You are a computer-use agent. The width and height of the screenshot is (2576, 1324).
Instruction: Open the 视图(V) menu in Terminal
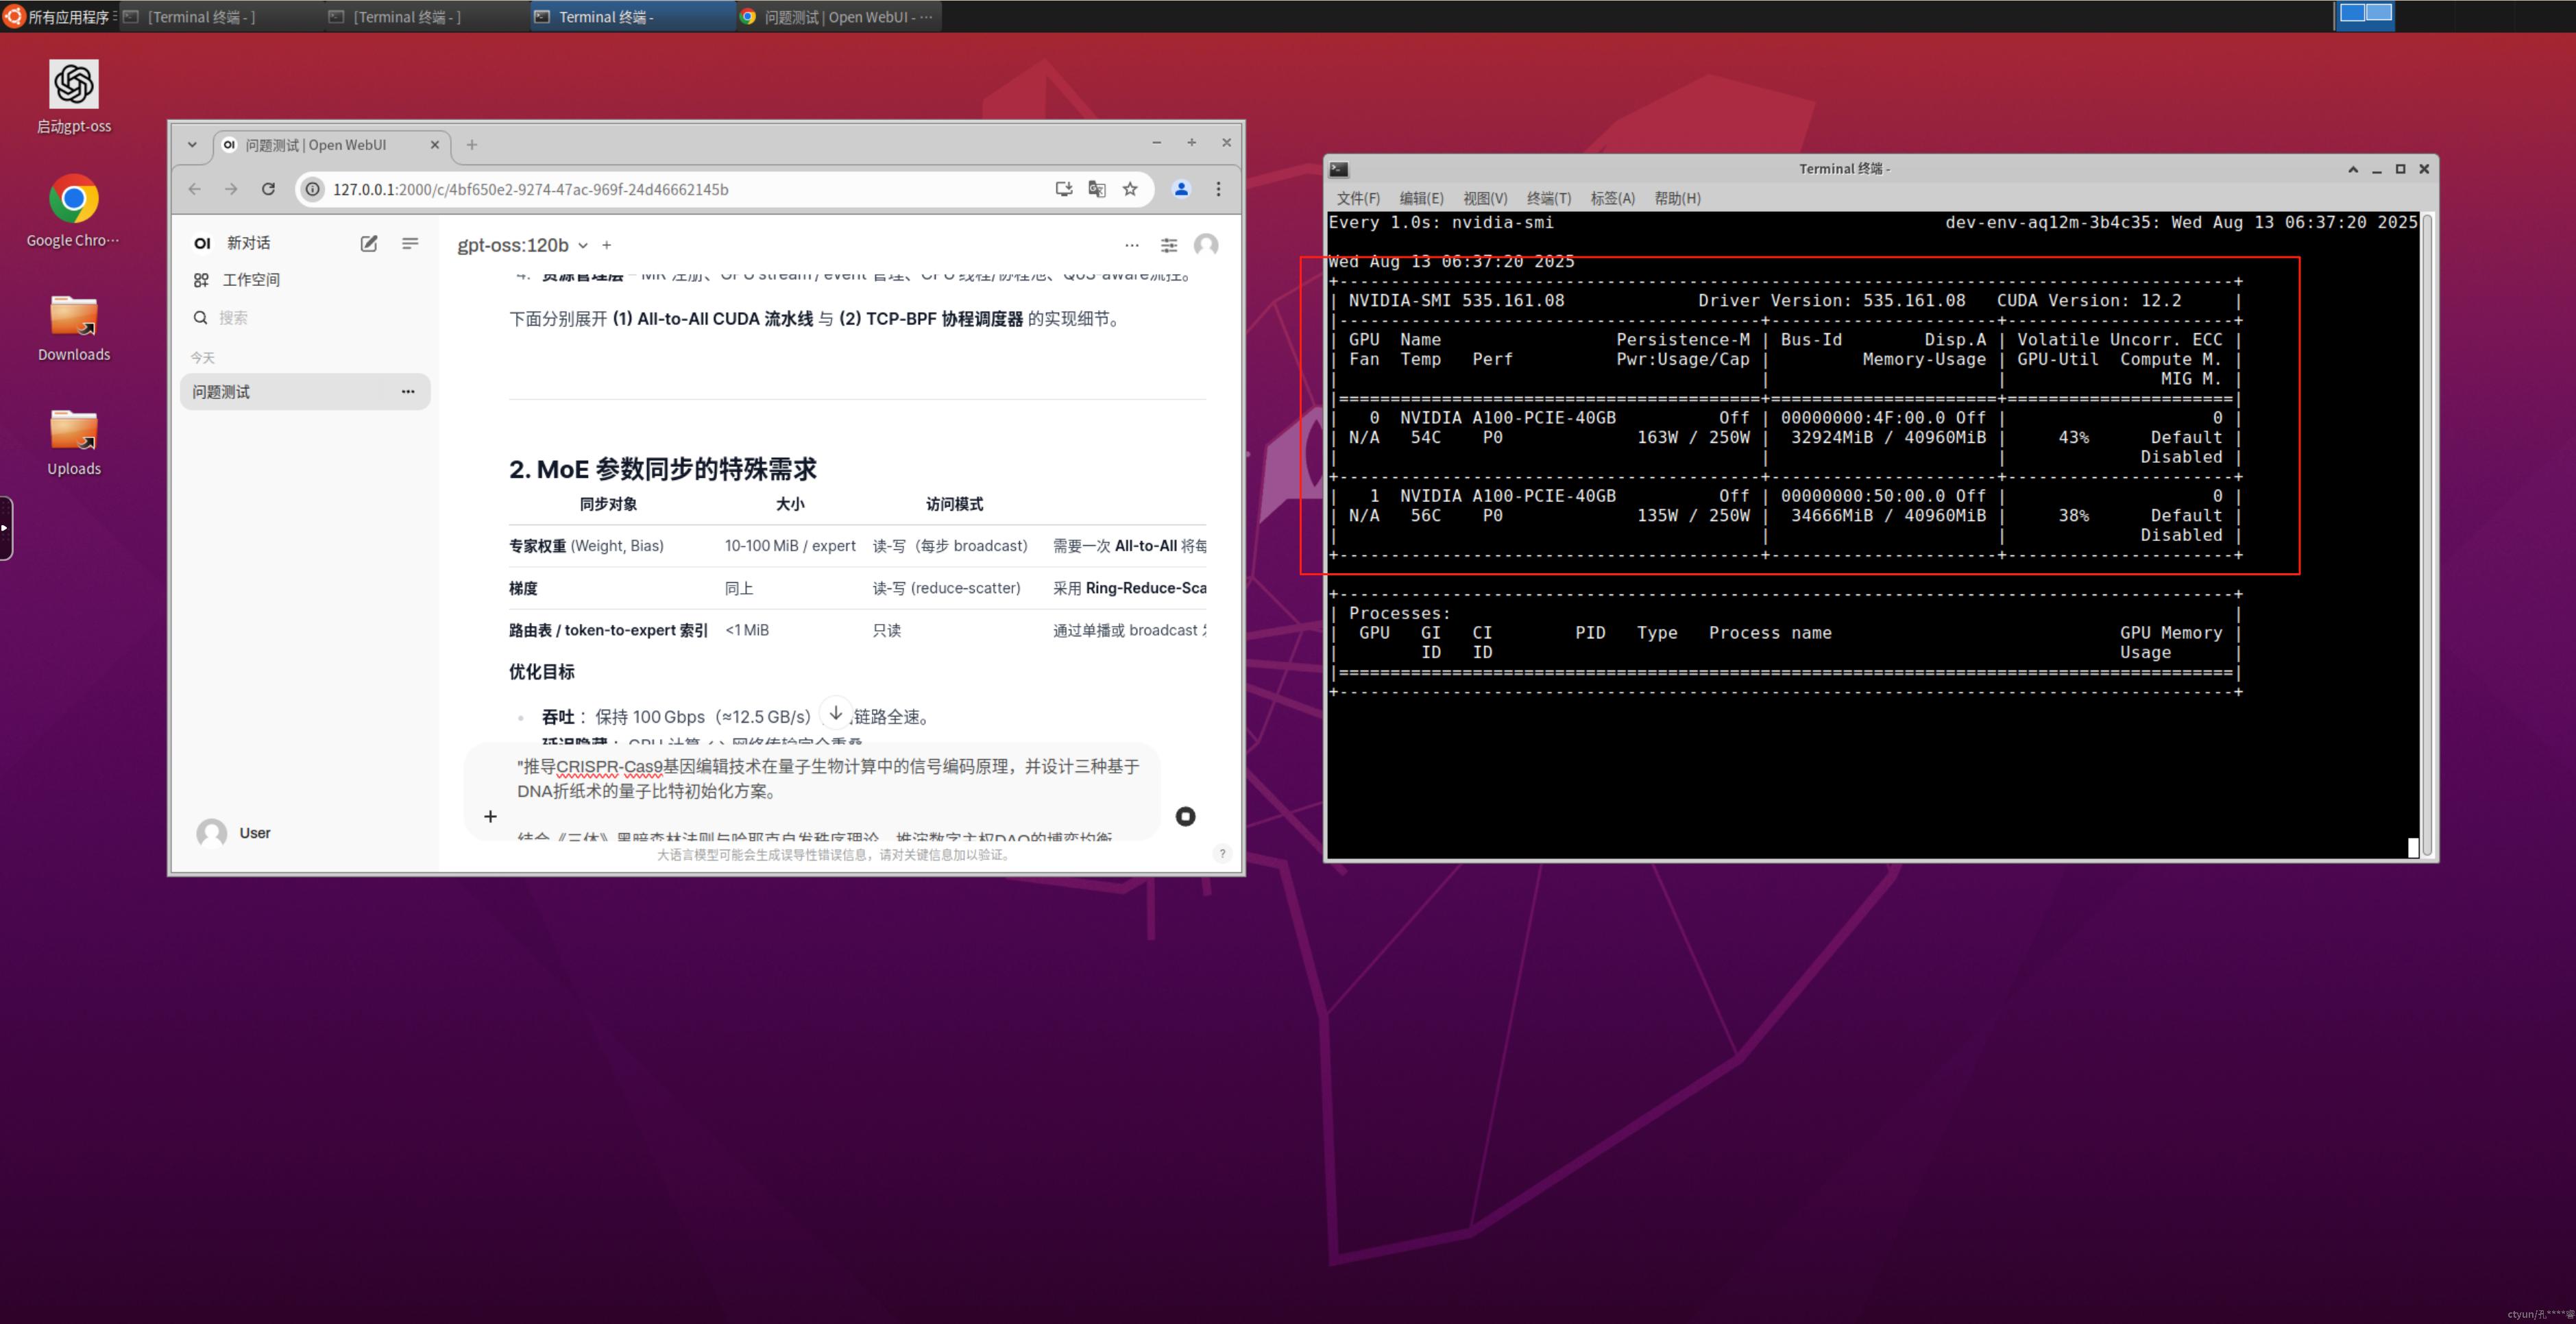(1485, 198)
